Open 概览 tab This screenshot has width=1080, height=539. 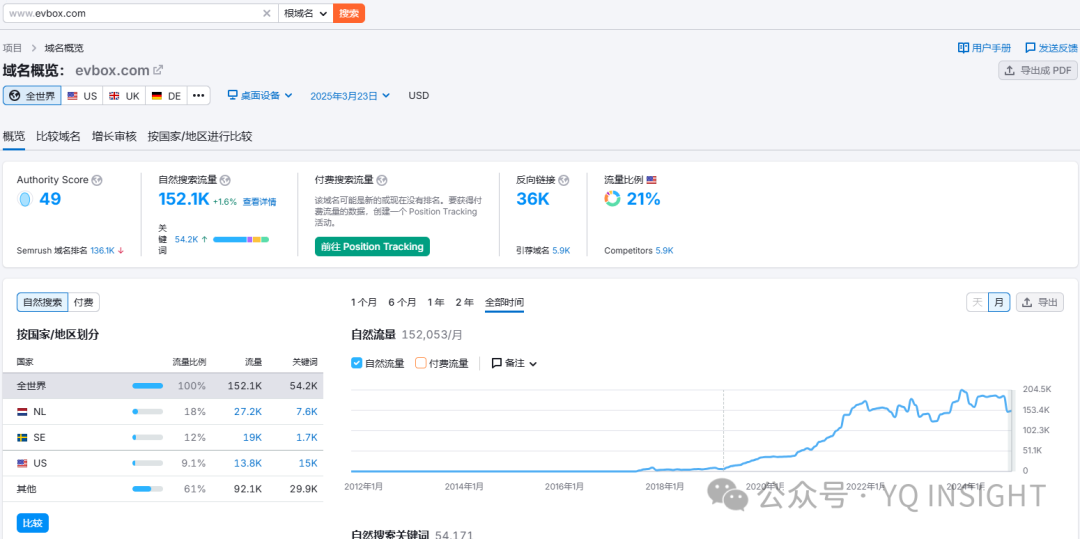coord(14,136)
